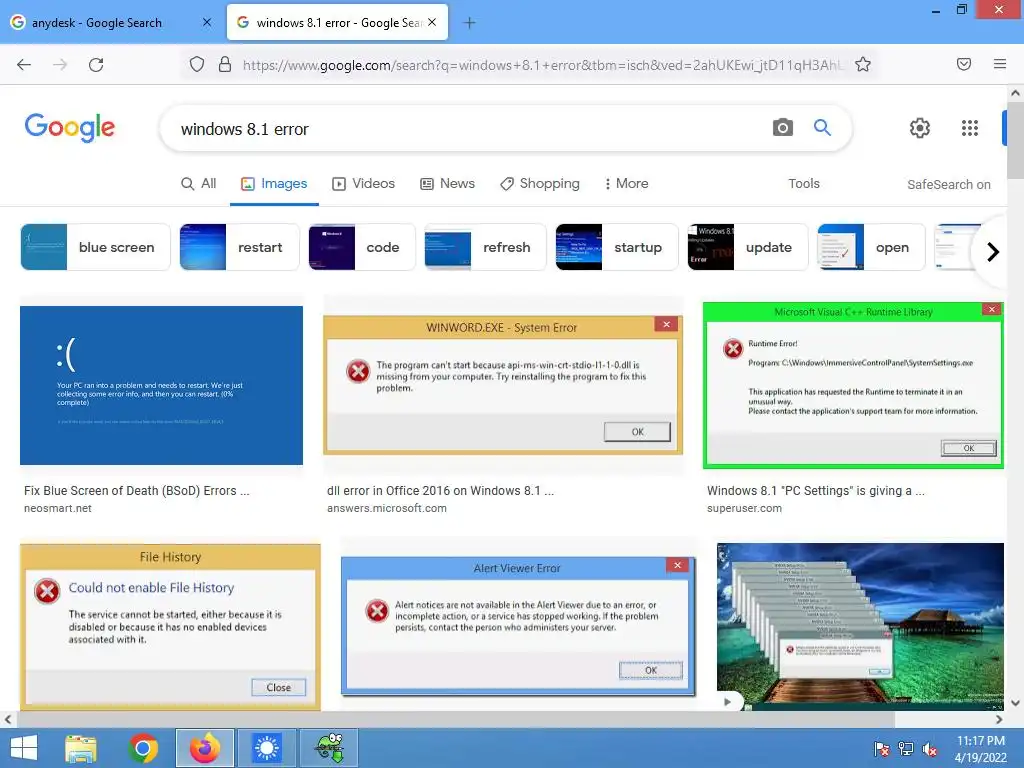Open File Explorer from the taskbar
Viewport: 1024px width, 768px height.
point(81,748)
